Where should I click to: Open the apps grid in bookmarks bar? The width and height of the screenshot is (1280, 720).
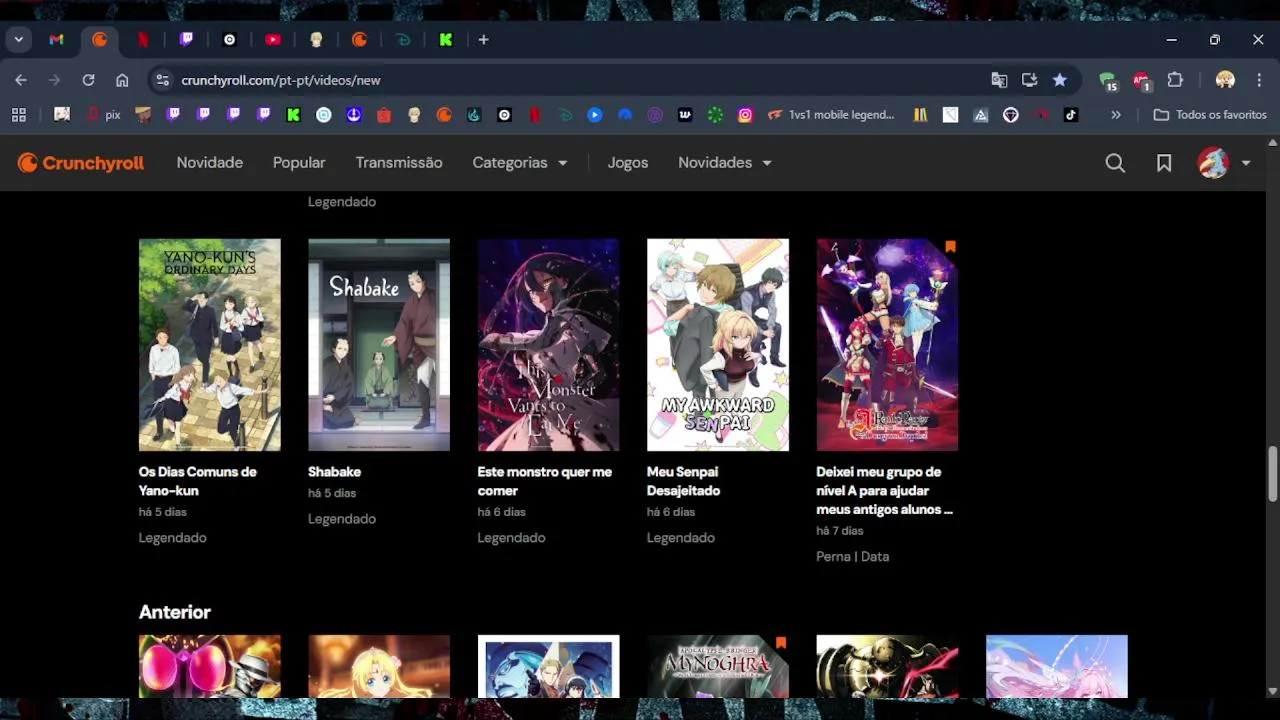pyautogui.click(x=18, y=115)
